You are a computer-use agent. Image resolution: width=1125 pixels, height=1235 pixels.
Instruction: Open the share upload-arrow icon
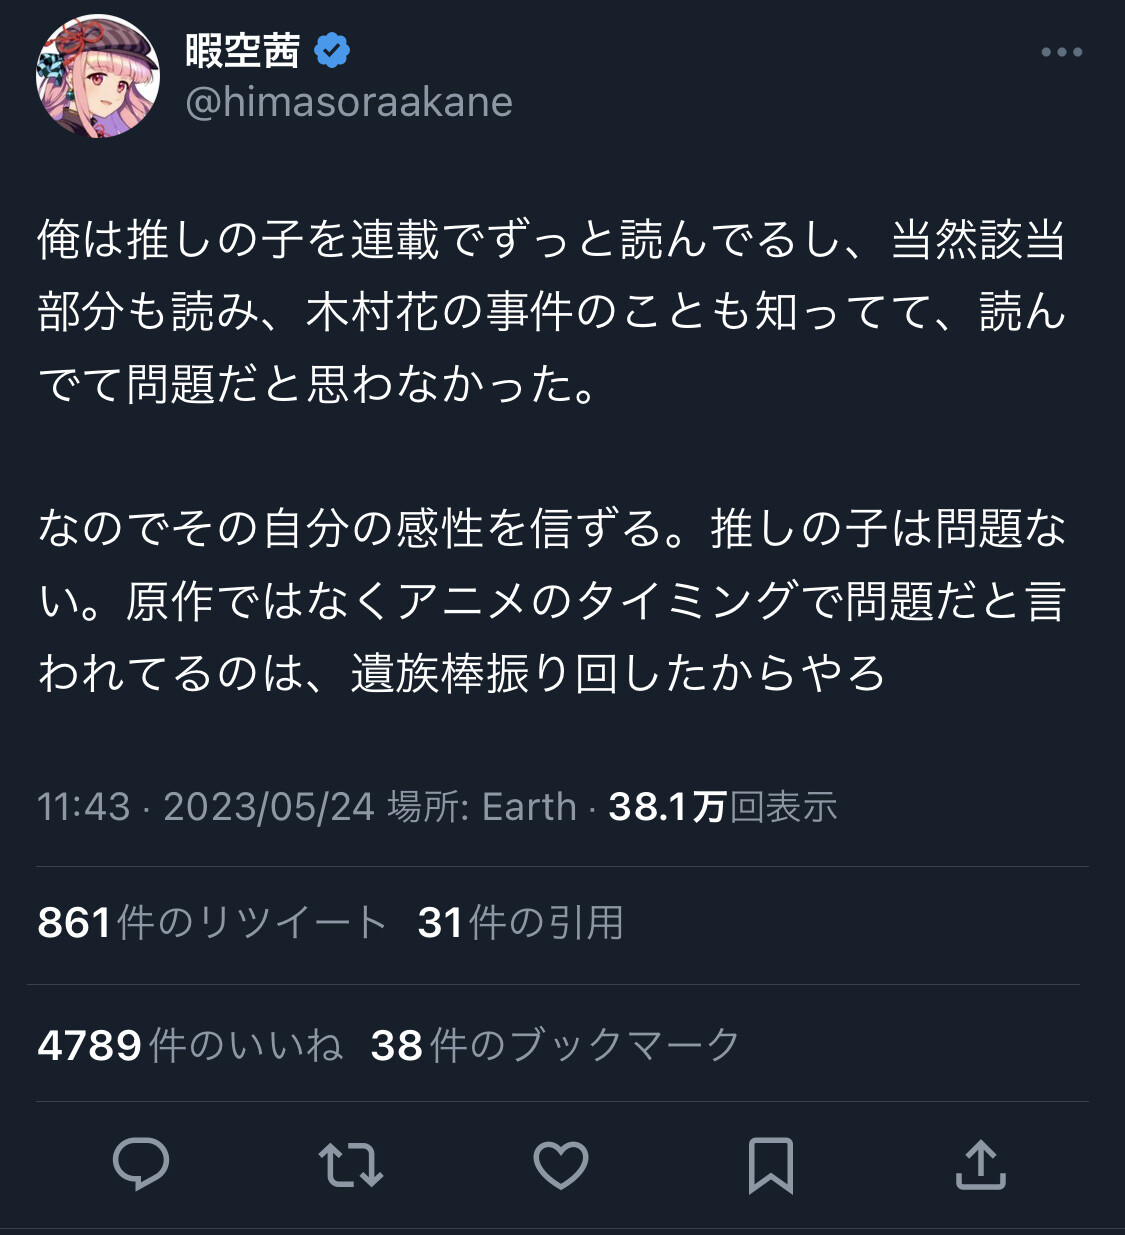(980, 1165)
